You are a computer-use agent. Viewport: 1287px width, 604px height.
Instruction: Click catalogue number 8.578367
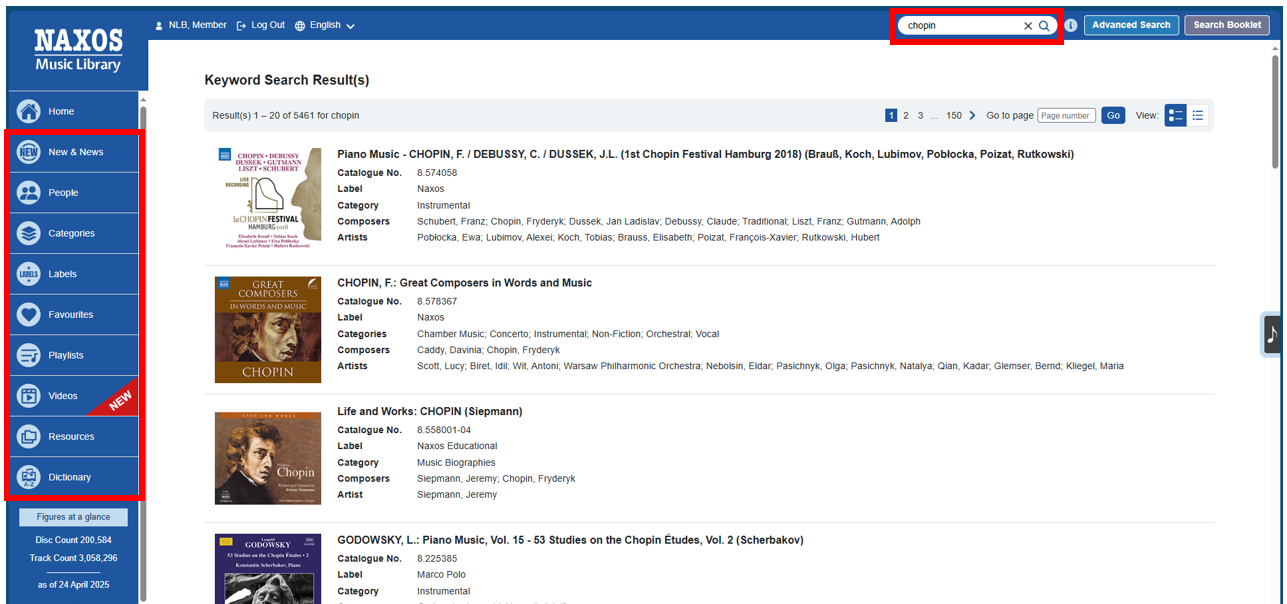coord(437,301)
